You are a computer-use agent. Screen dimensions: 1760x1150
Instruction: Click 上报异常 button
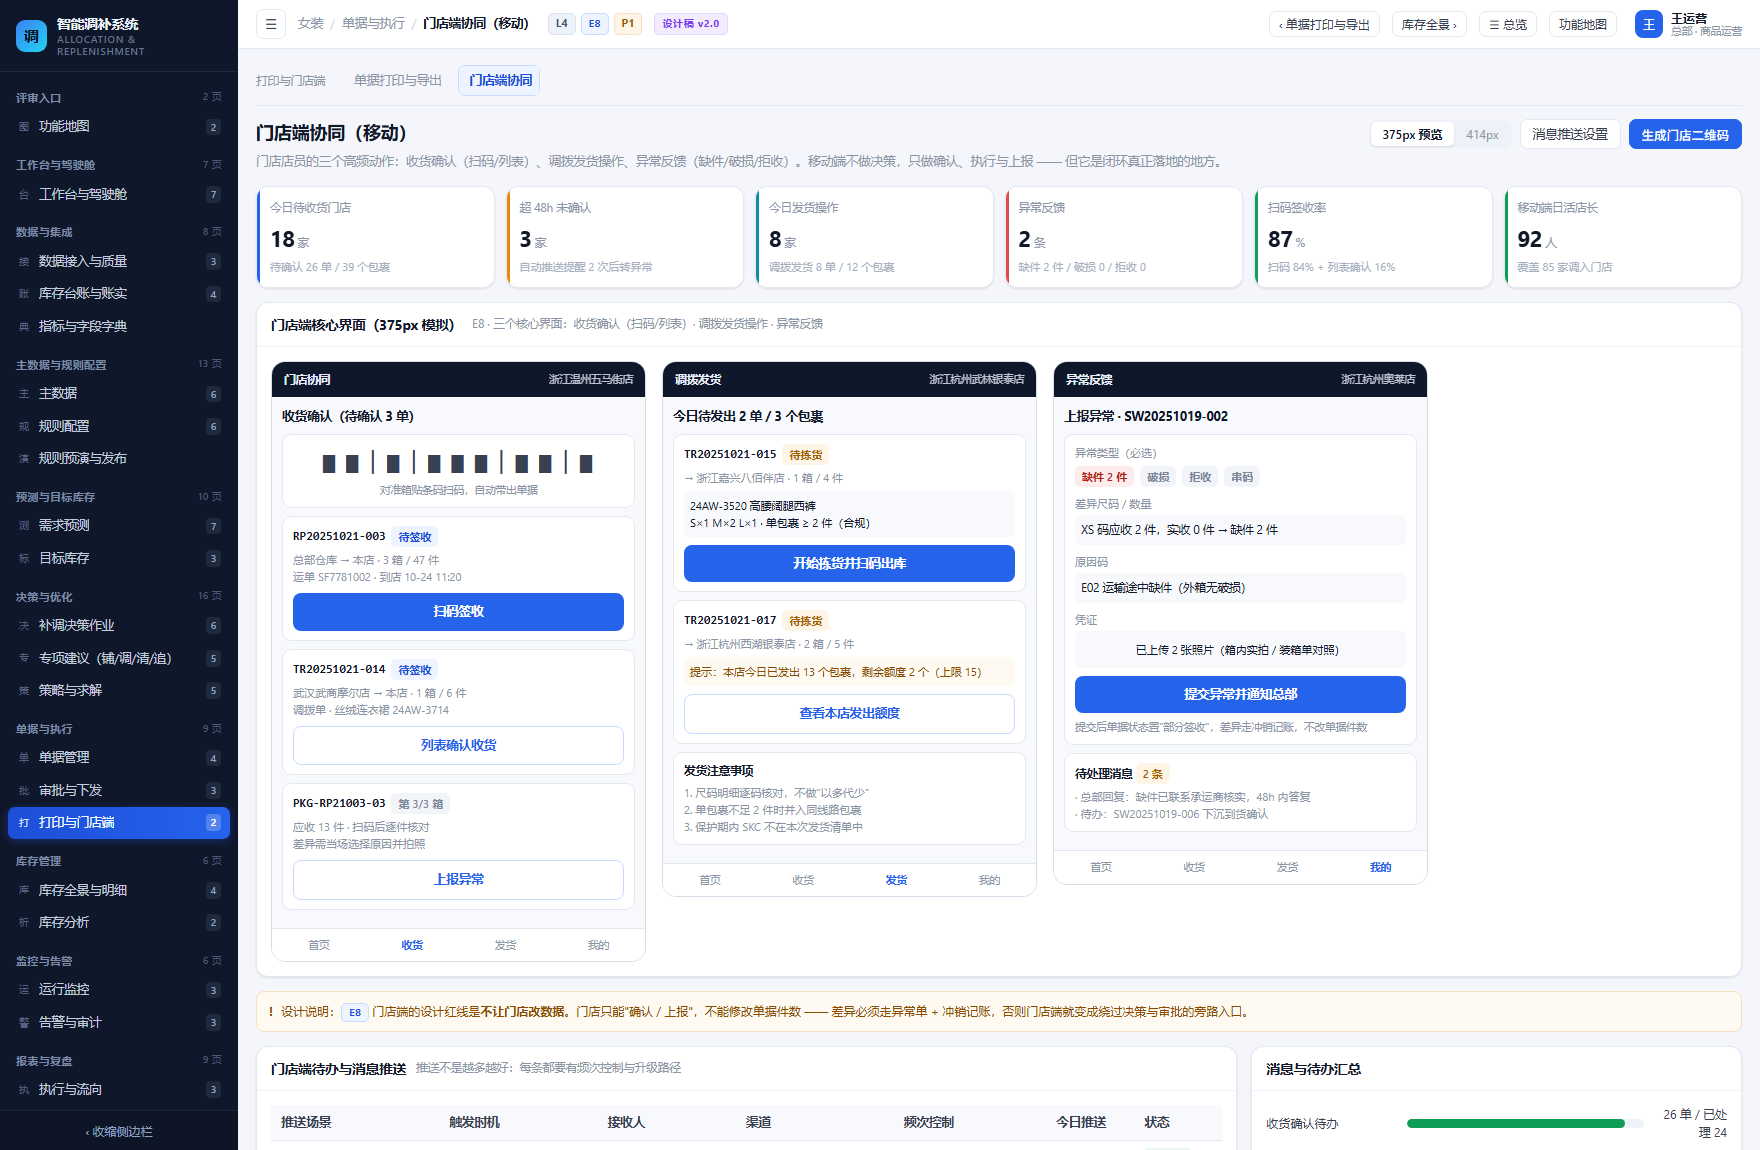[x=458, y=880]
